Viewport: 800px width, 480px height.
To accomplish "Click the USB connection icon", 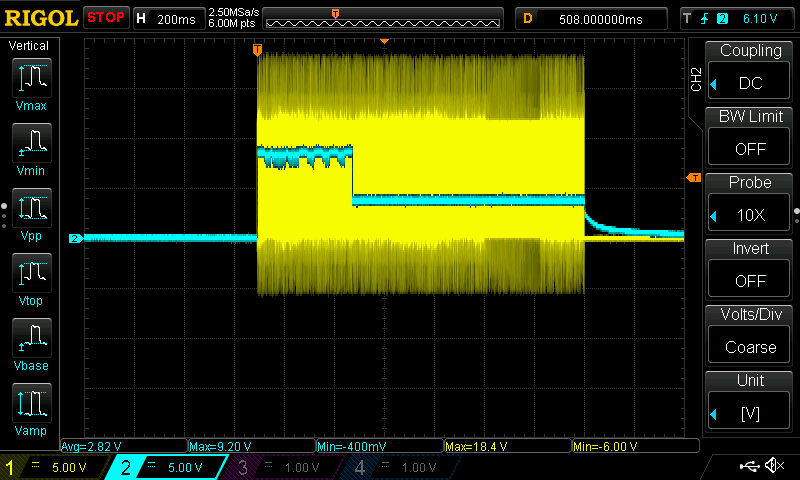I will coord(749,466).
